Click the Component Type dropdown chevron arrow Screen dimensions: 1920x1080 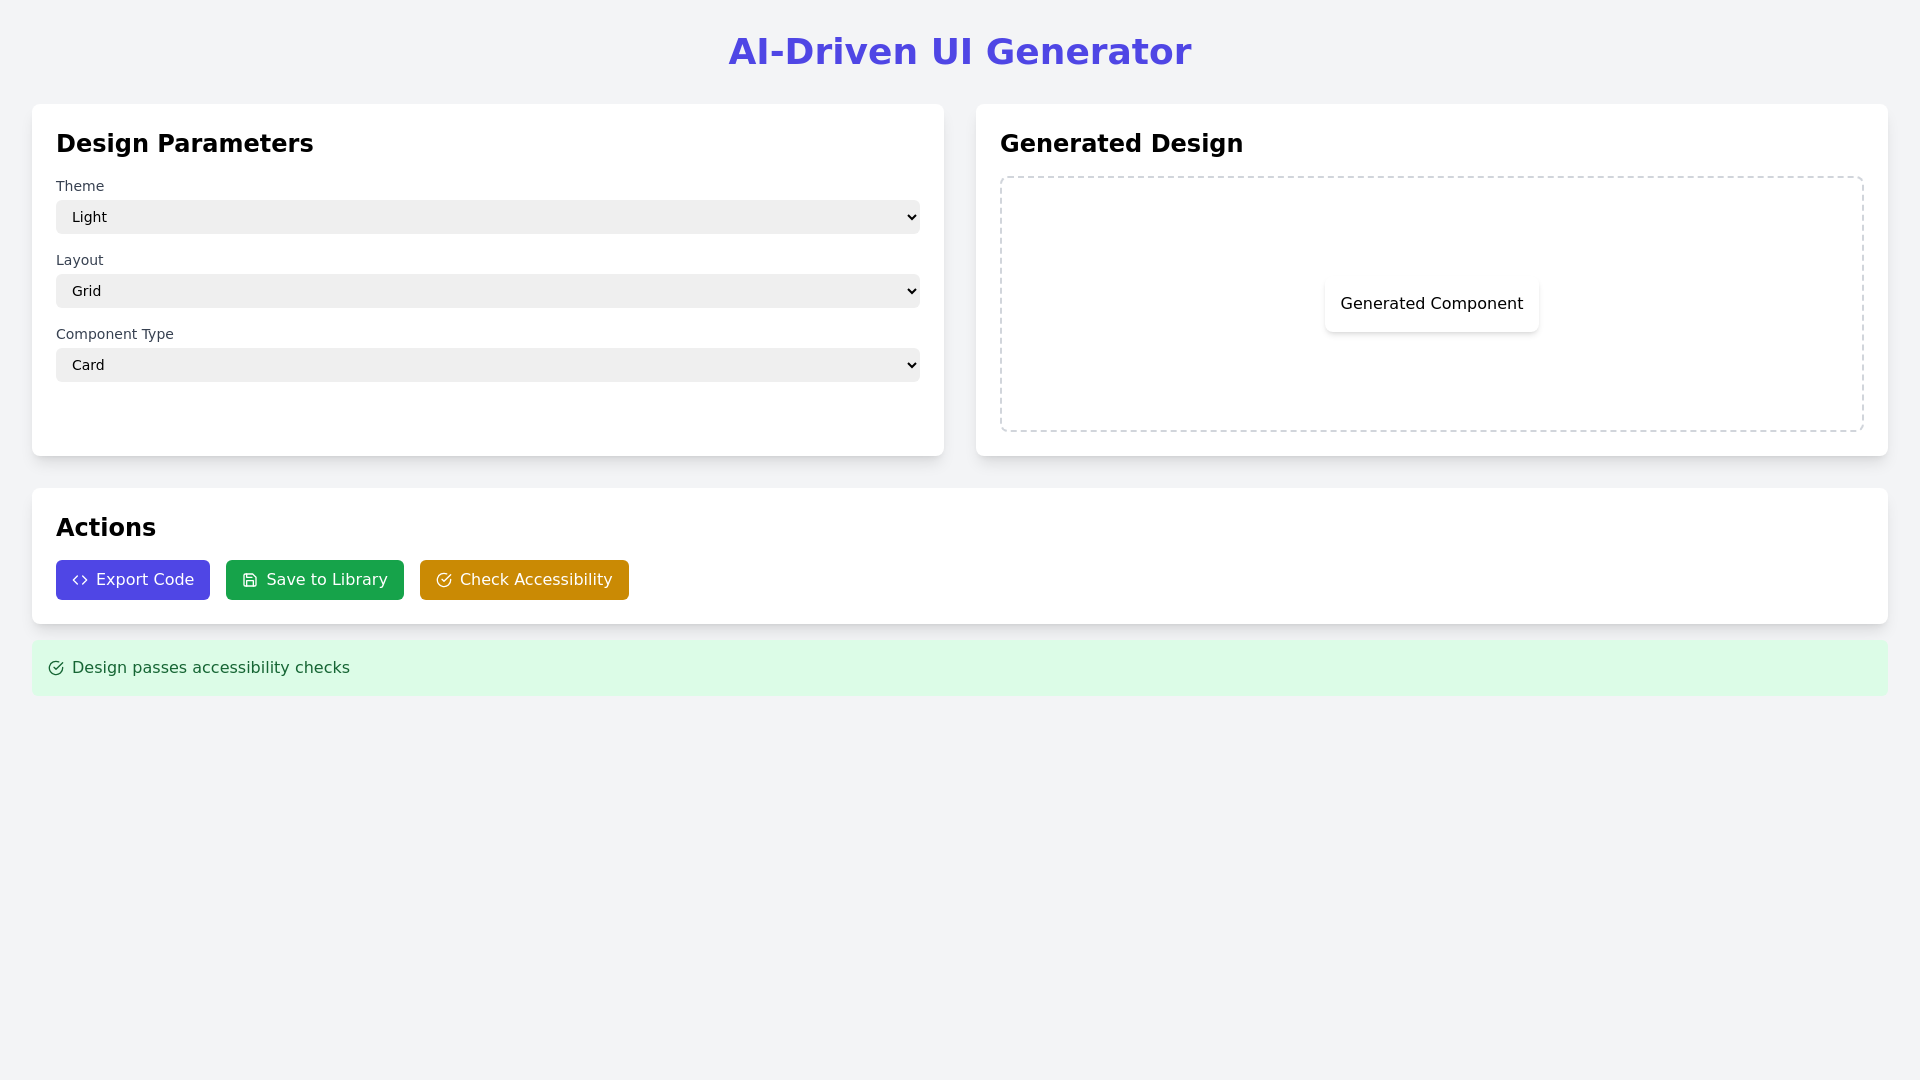point(910,365)
